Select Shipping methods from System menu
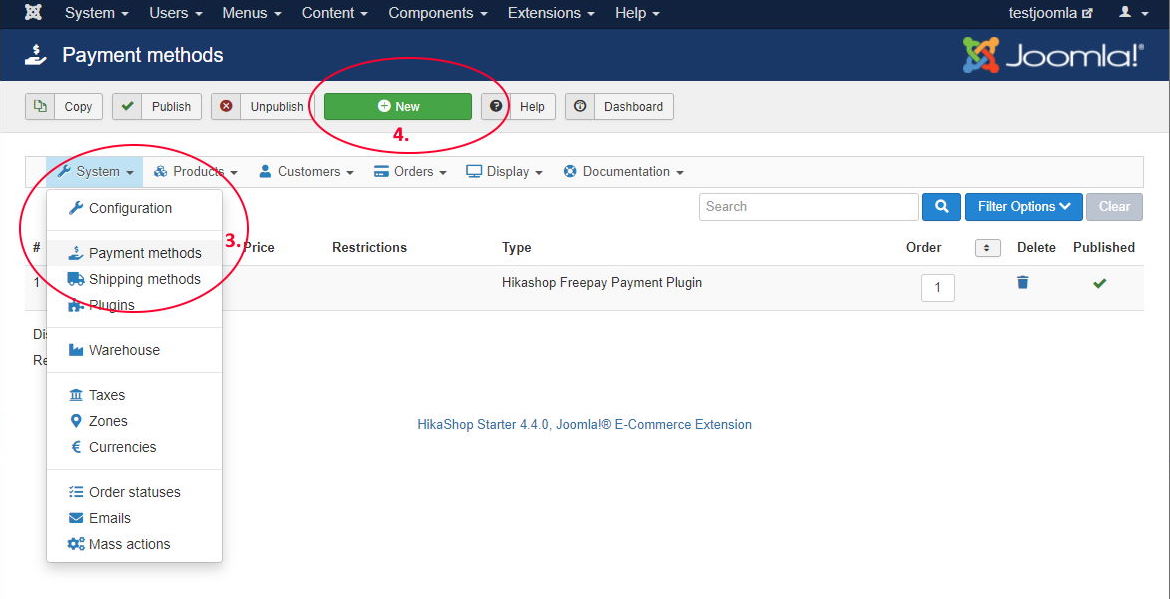Screen dimensions: 1170x599 pos(144,279)
